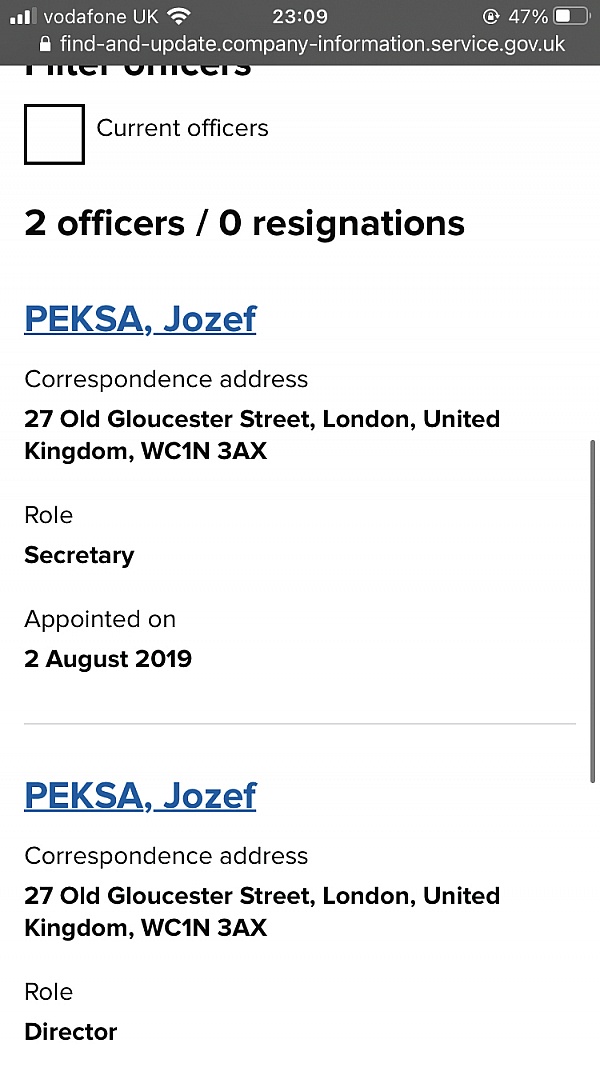Image resolution: width=600 pixels, height=1067 pixels.
Task: Tap the vodafone UK carrier label
Action: click(x=101, y=17)
